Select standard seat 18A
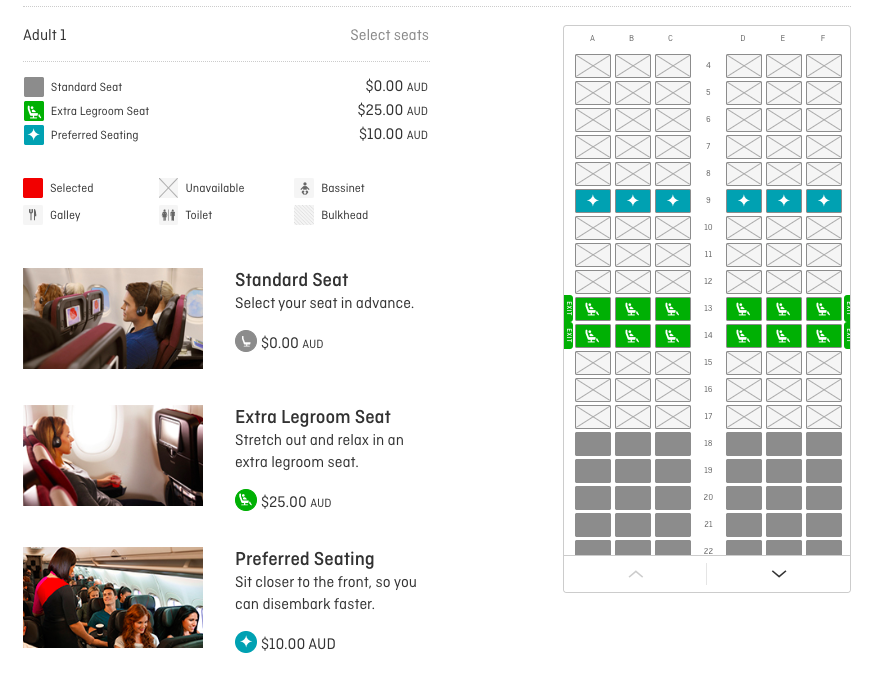 click(592, 443)
